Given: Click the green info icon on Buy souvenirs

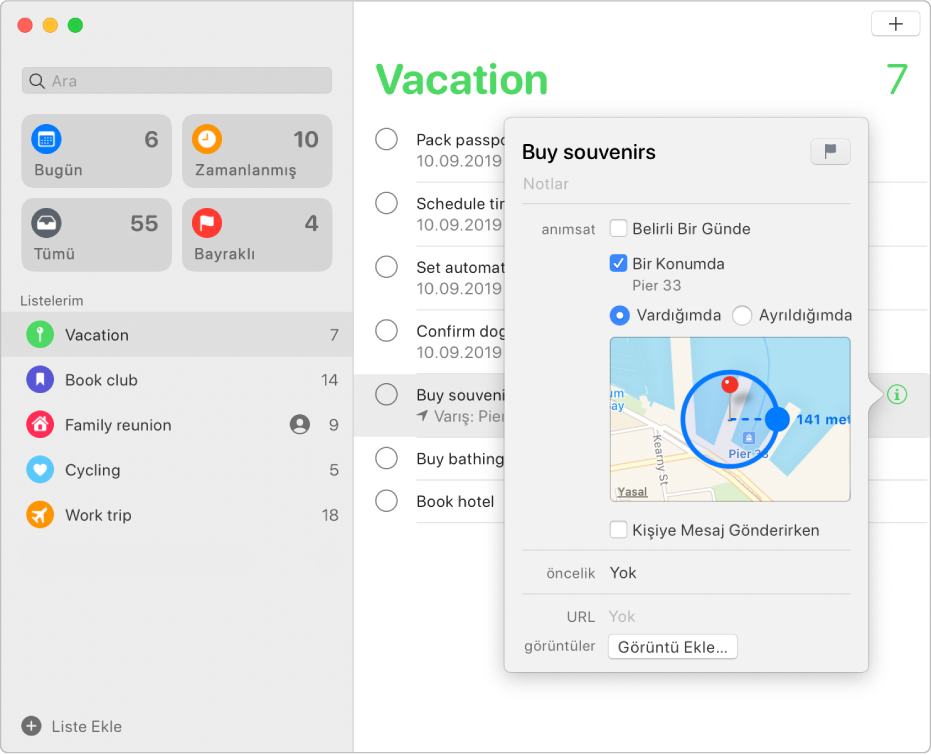Looking at the screenshot, I should (897, 394).
